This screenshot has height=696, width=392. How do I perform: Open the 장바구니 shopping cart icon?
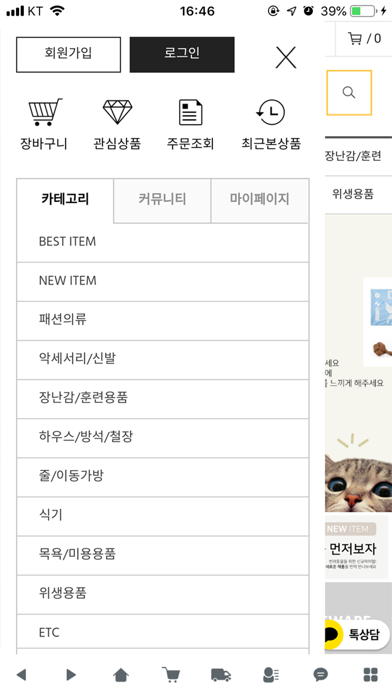point(44,112)
